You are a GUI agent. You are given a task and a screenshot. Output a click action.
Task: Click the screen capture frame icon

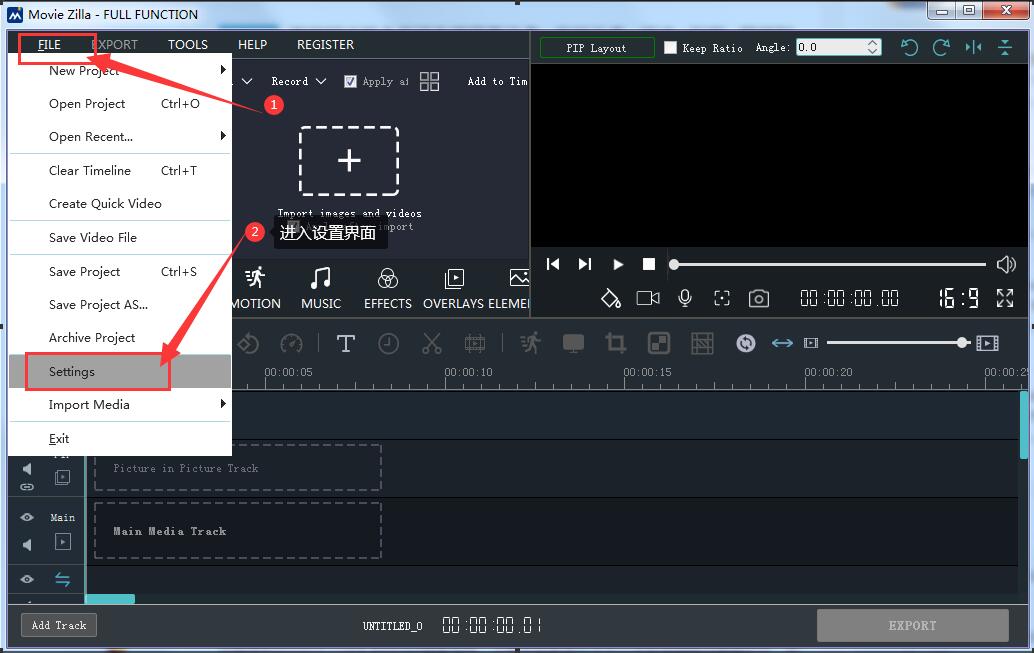point(722,299)
